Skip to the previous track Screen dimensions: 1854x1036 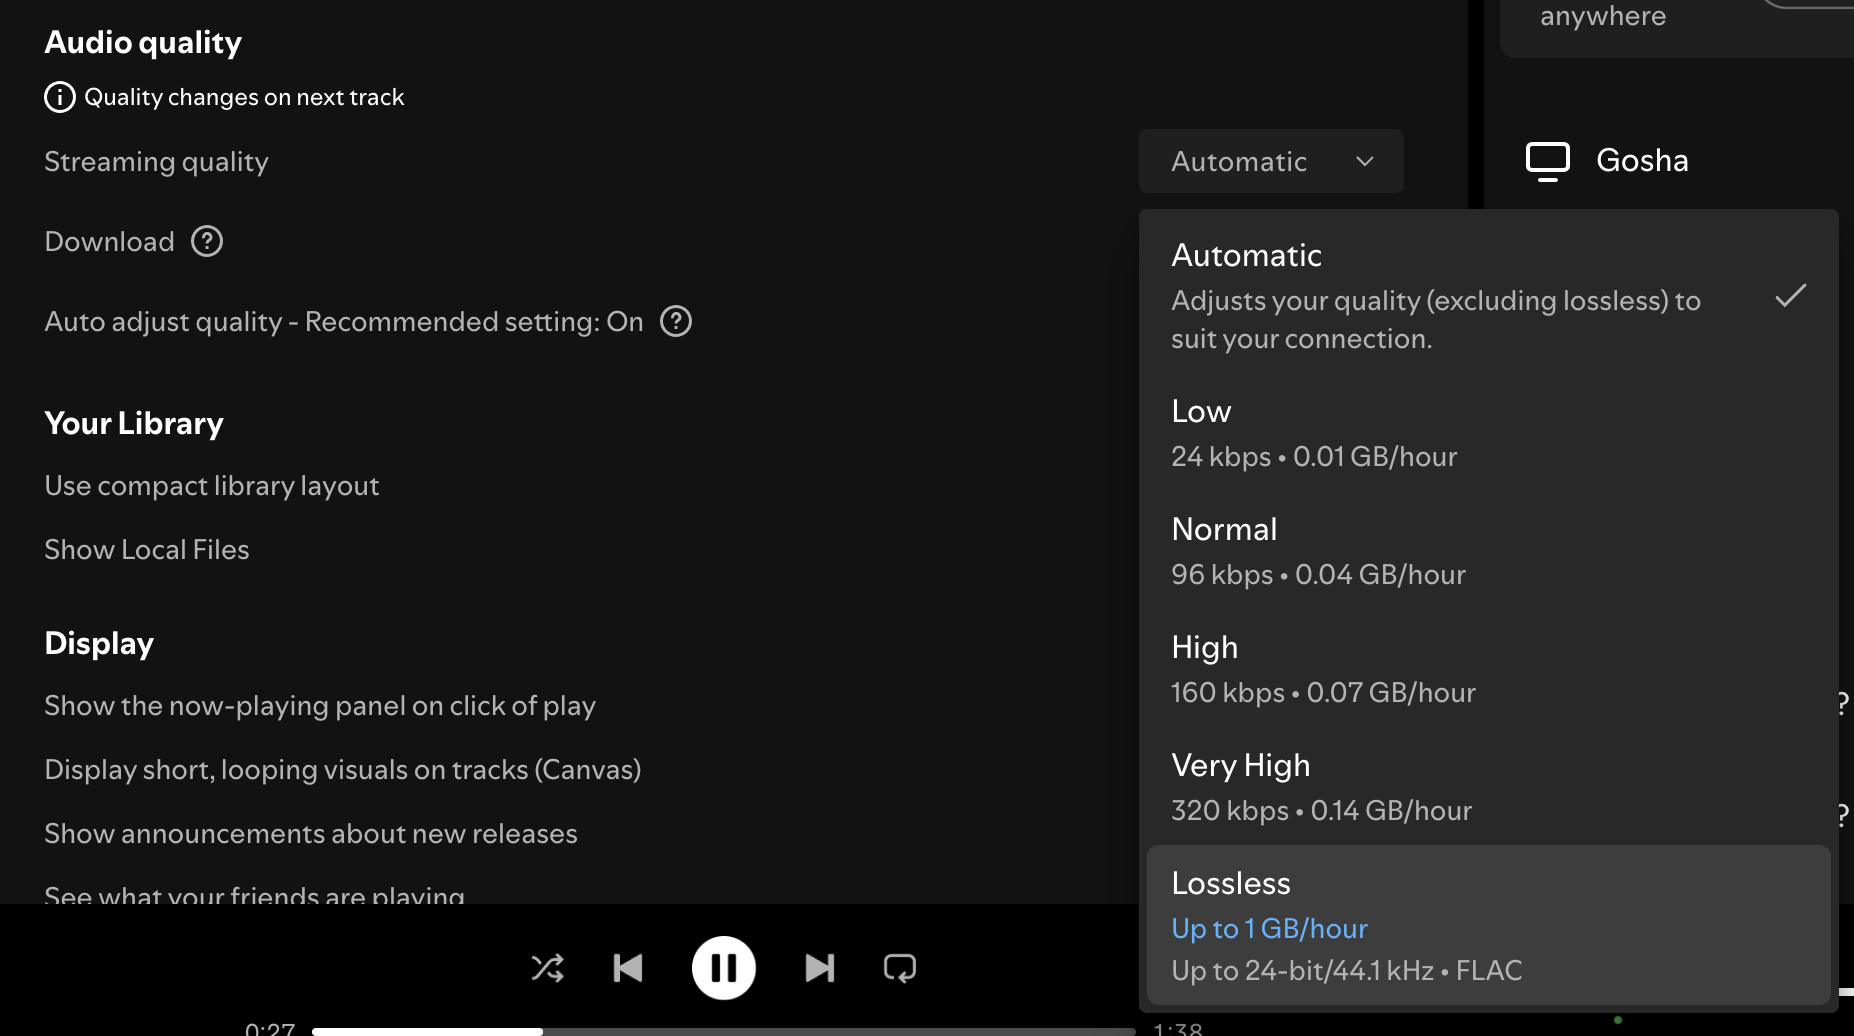point(628,968)
